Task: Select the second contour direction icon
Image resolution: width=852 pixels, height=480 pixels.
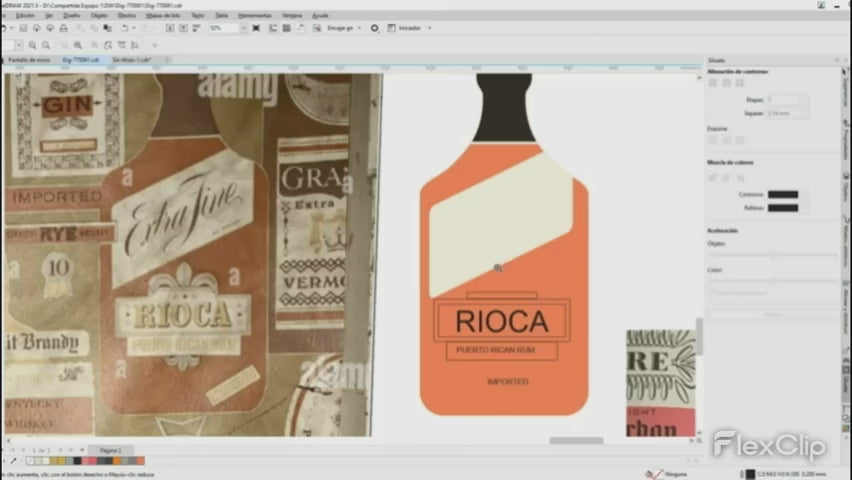Action: click(x=726, y=83)
